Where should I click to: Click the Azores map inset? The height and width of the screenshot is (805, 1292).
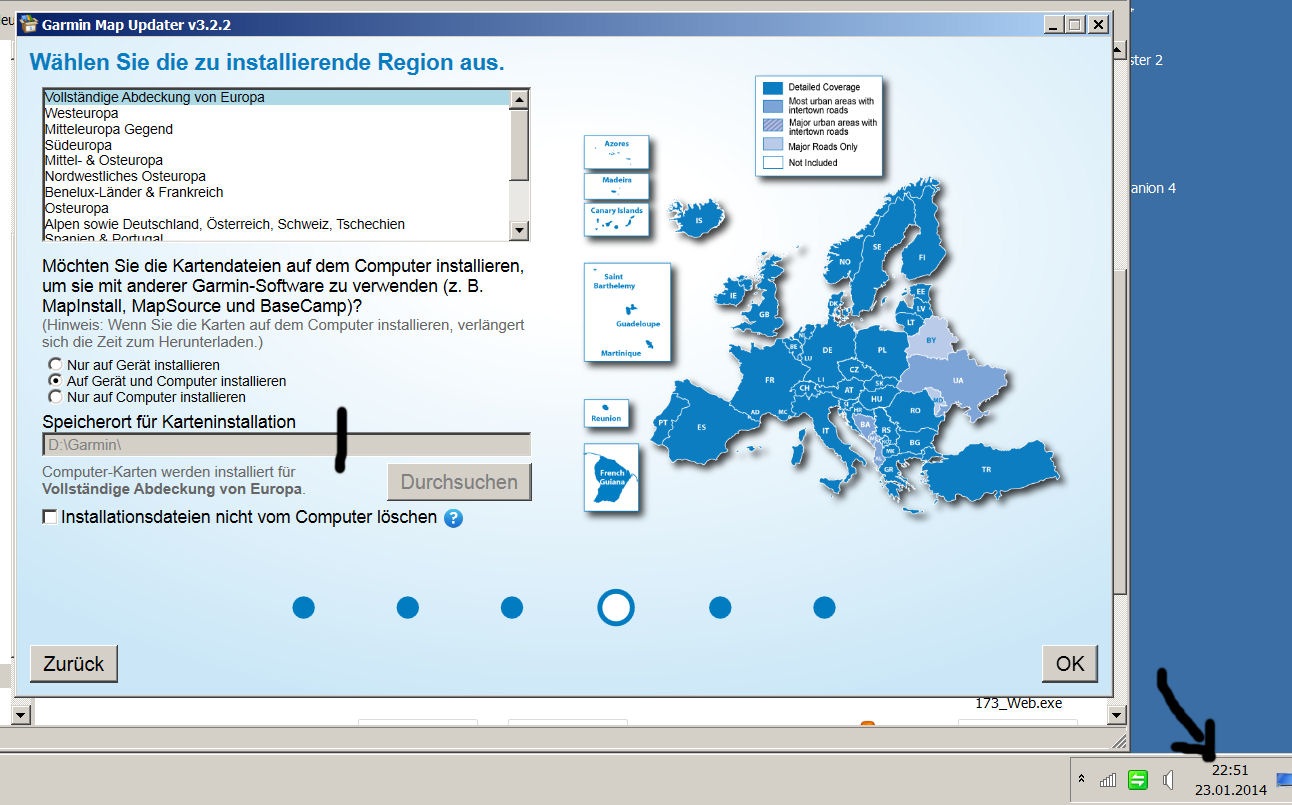(x=616, y=152)
